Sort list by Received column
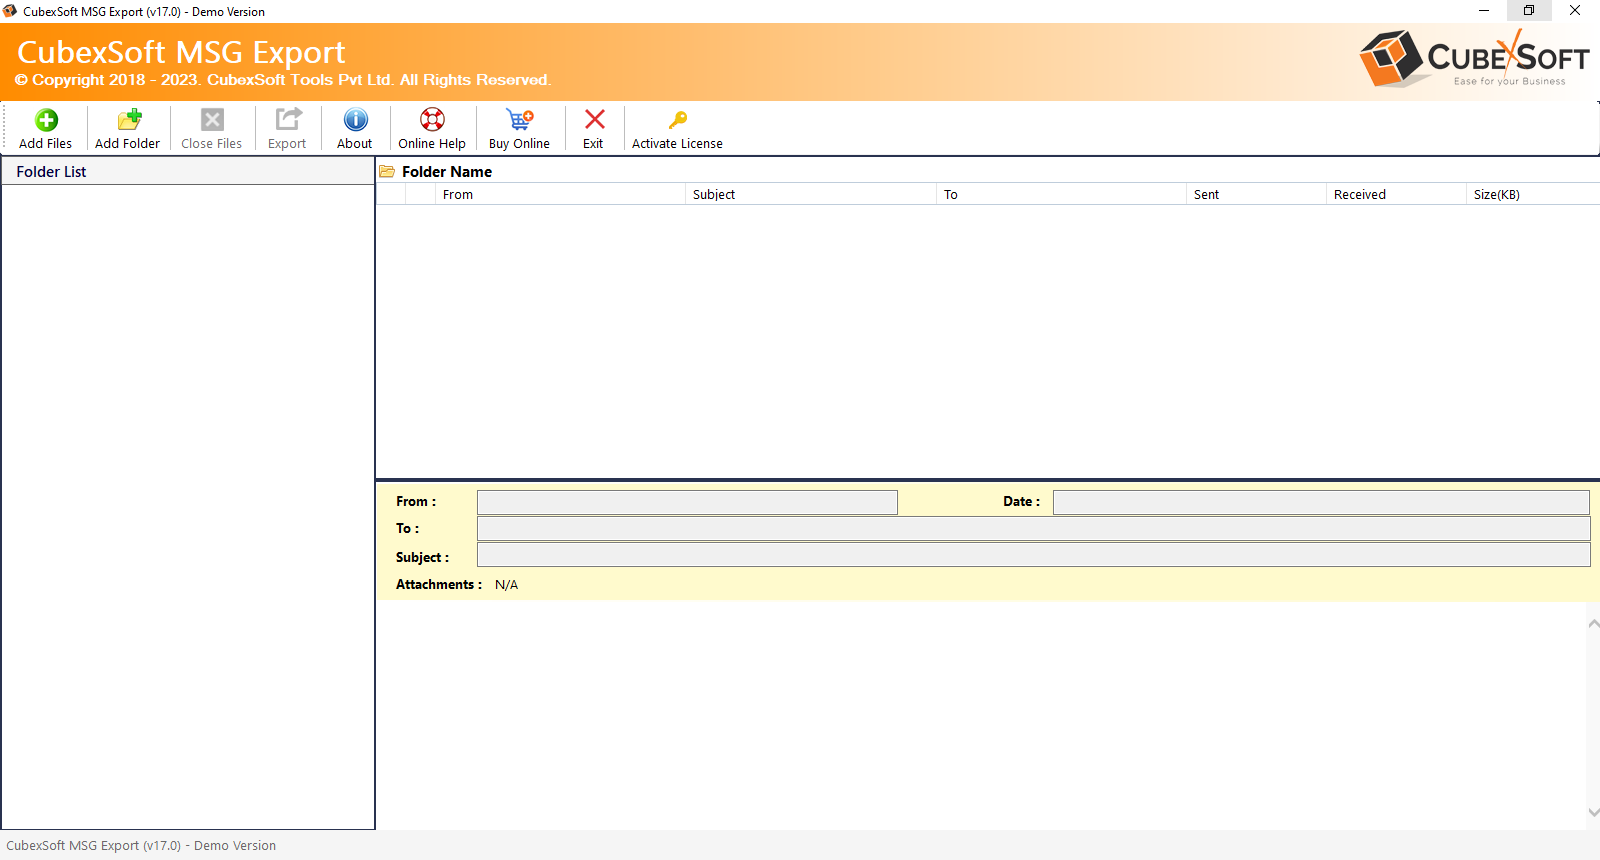The height and width of the screenshot is (860, 1600). click(1395, 195)
